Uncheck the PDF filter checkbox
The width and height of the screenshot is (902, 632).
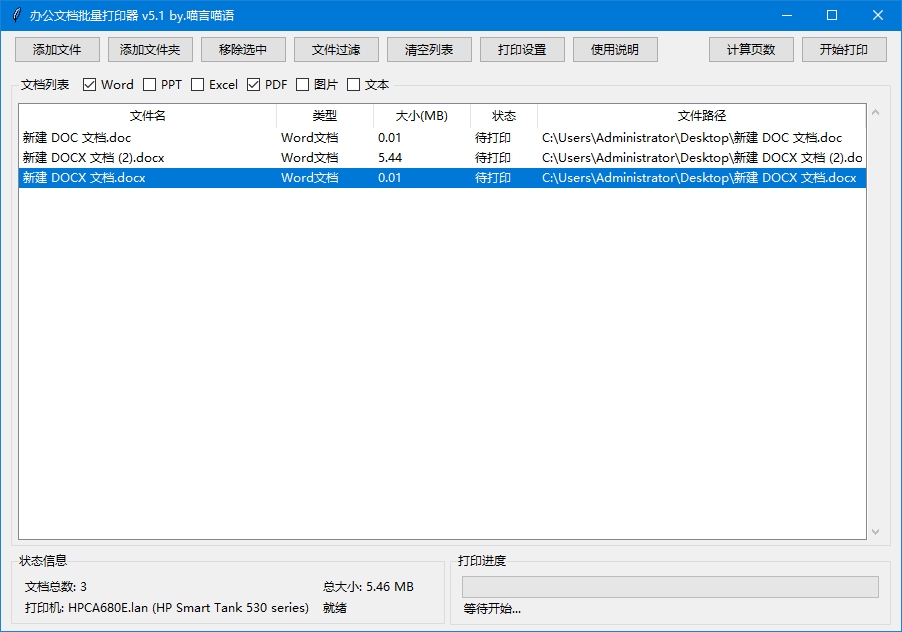[253, 85]
